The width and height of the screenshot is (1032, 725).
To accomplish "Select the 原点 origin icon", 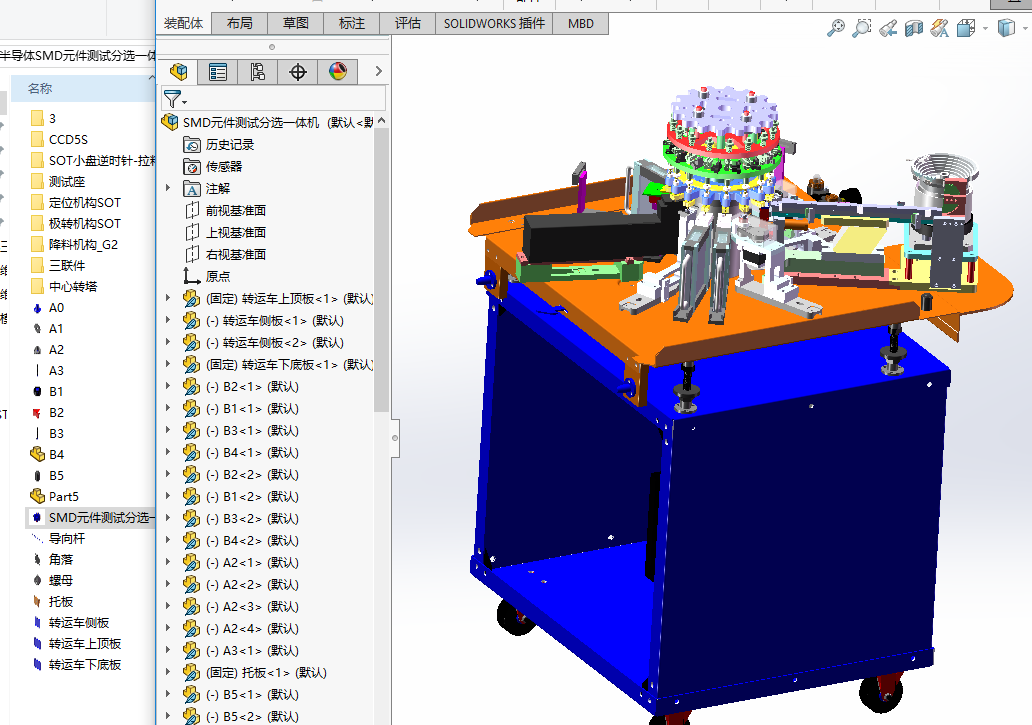I will (x=192, y=276).
